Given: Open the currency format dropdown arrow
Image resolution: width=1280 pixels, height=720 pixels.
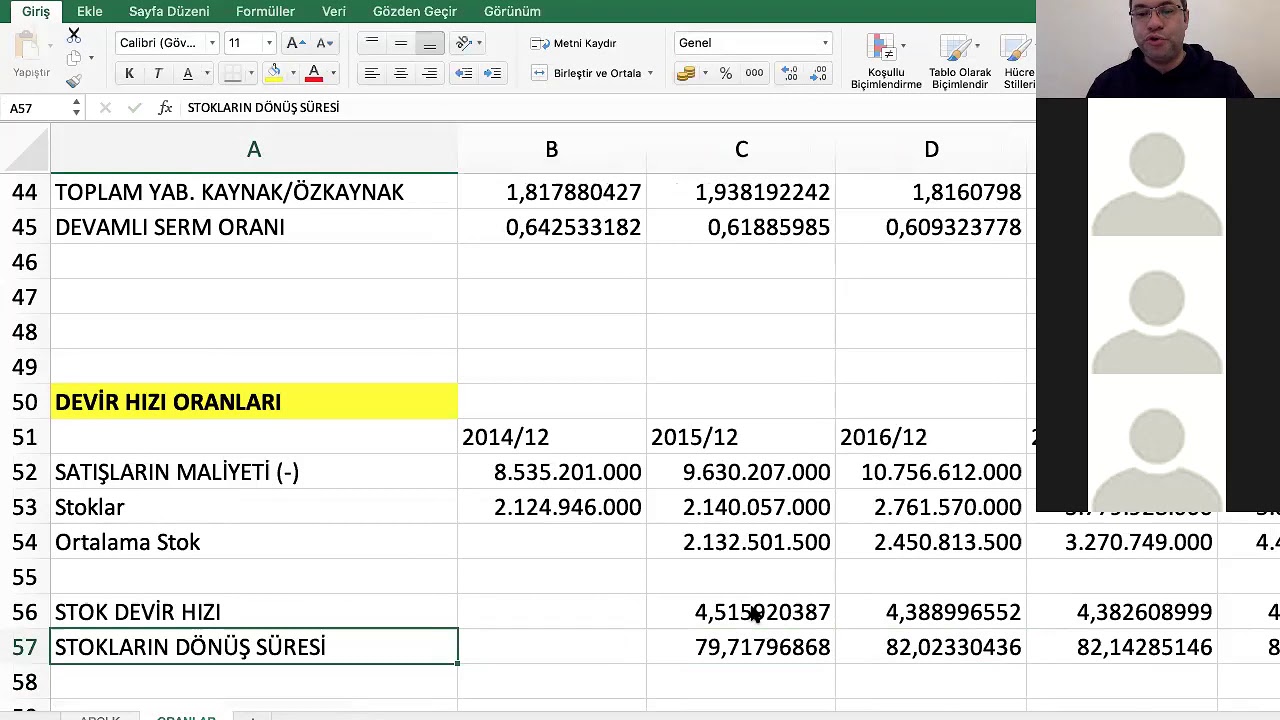Looking at the screenshot, I should 705,73.
